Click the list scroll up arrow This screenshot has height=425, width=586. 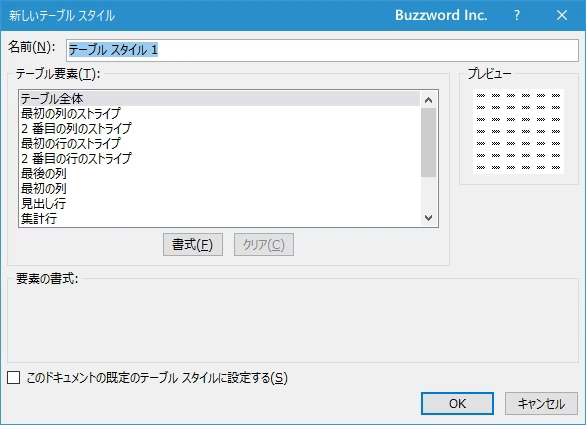pos(429,100)
